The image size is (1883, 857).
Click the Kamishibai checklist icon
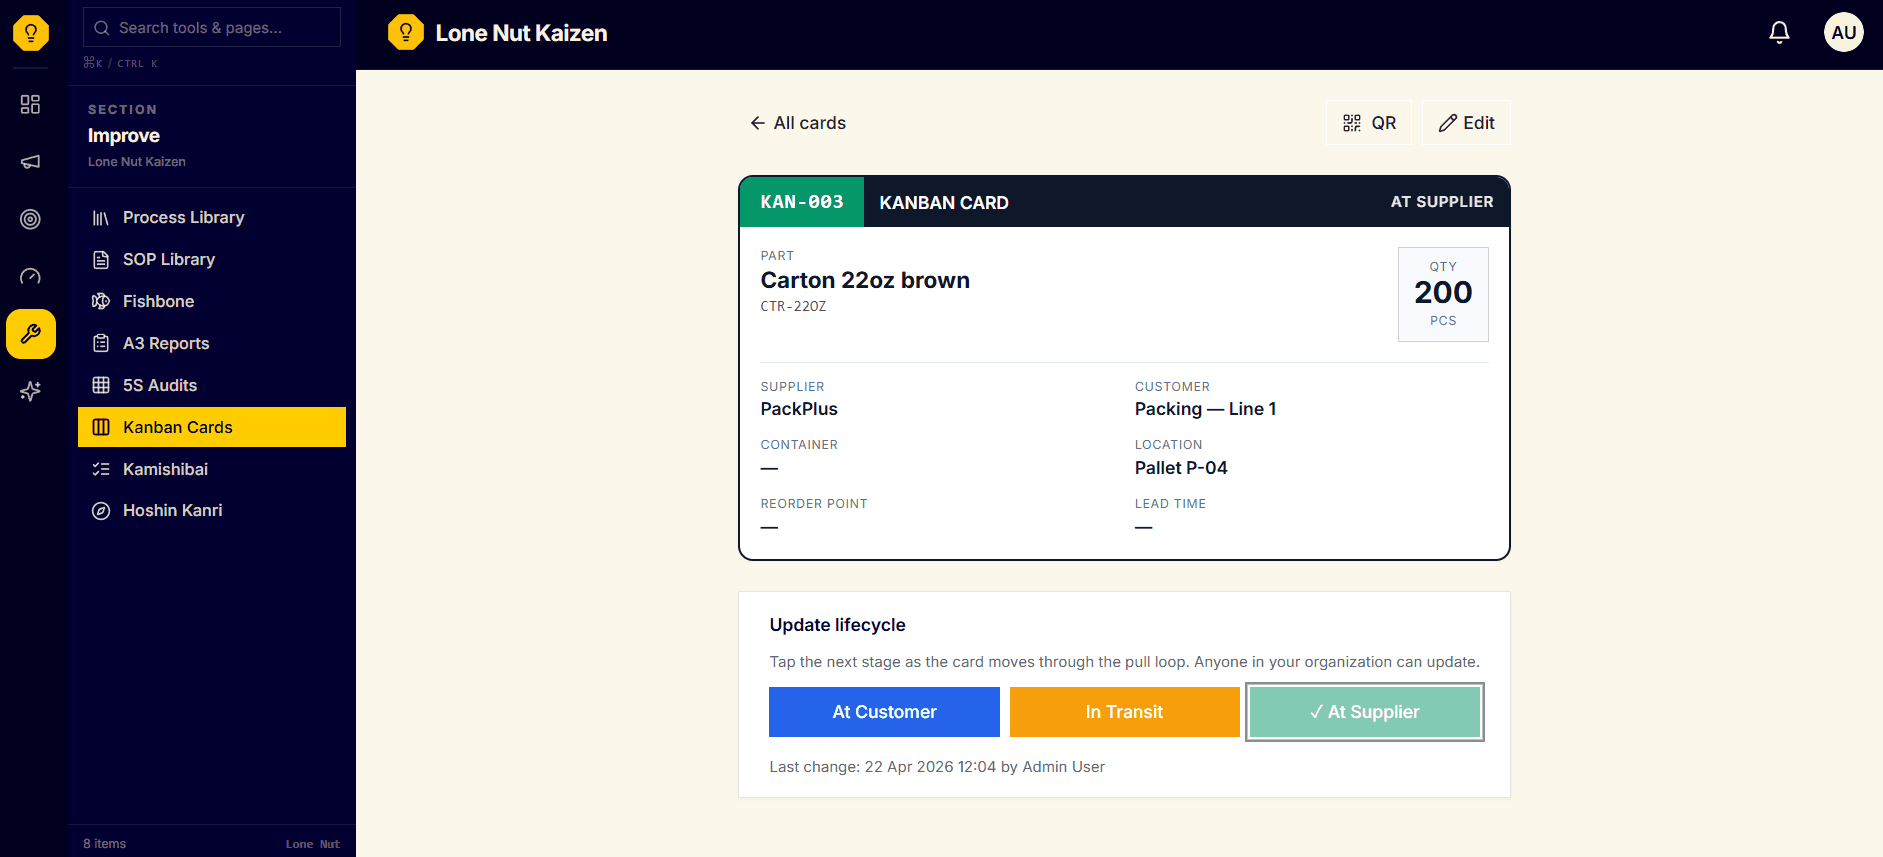[101, 469]
